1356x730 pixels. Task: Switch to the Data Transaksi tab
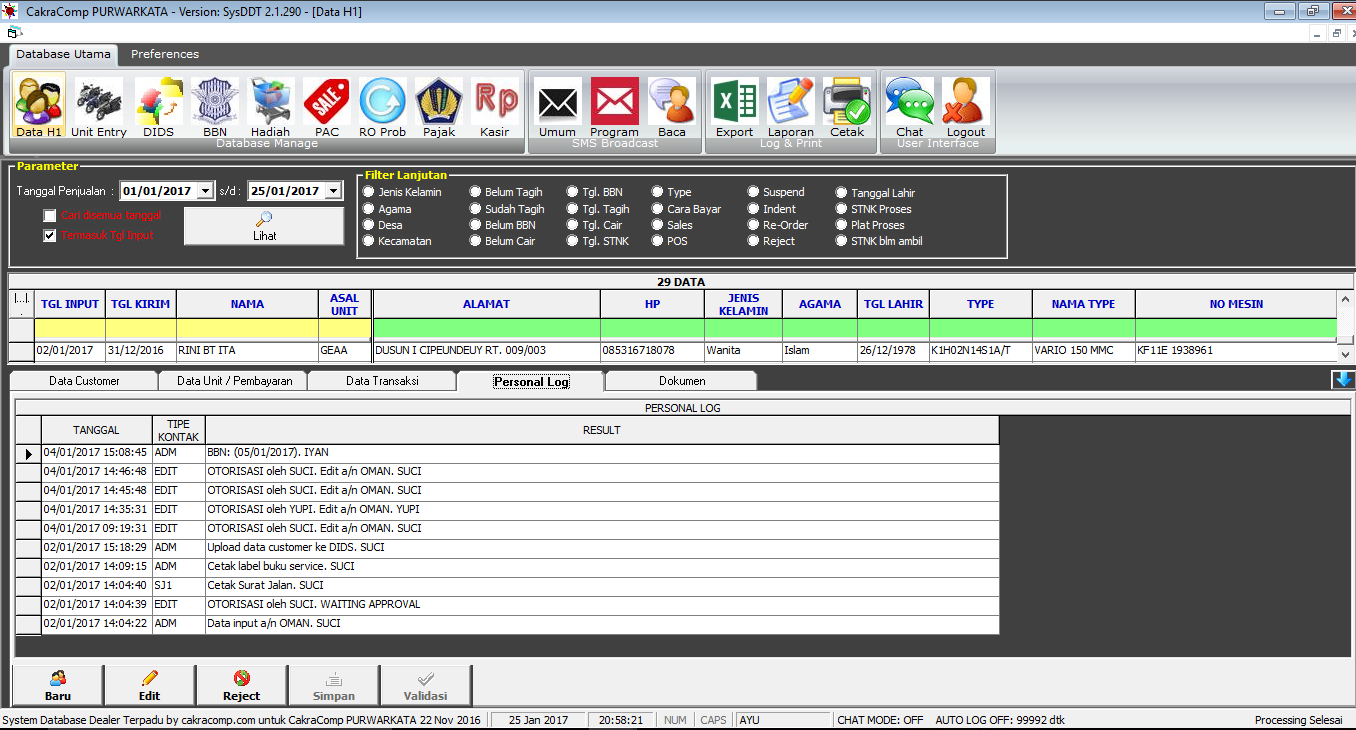tap(382, 381)
